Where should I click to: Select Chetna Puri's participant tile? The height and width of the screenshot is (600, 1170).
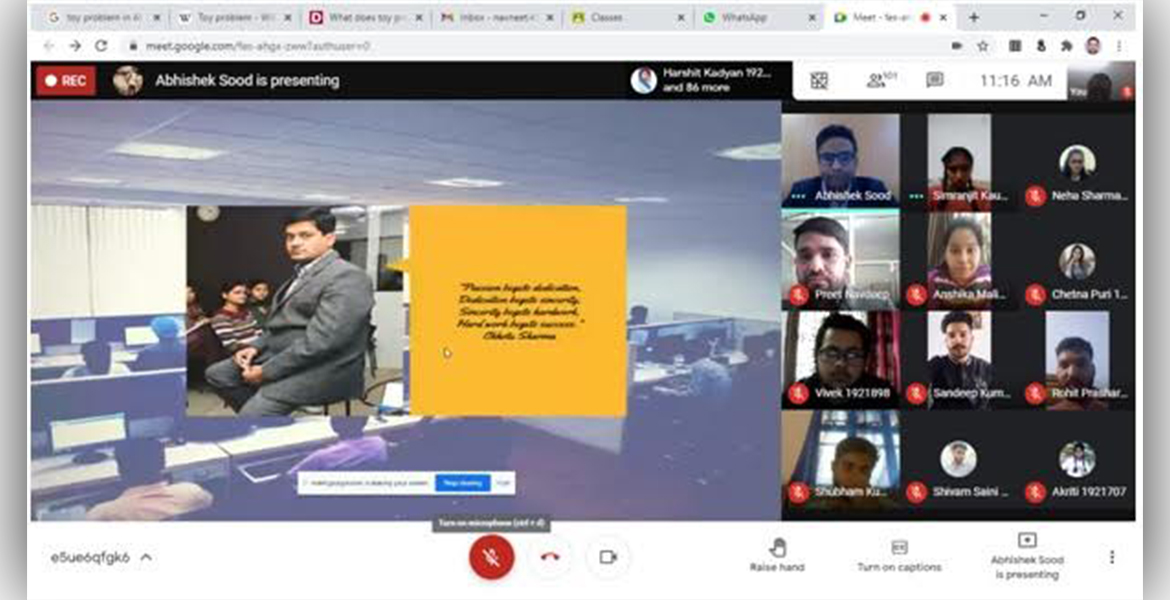[x=1077, y=260]
